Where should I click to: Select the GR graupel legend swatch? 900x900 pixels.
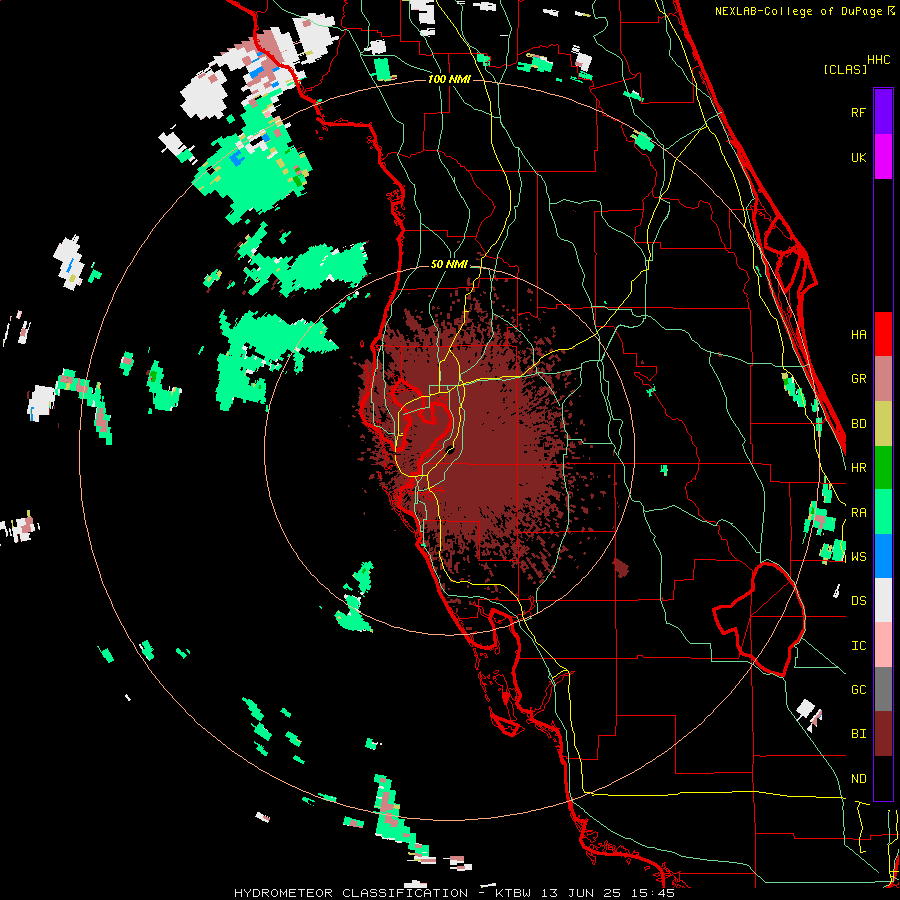tap(883, 379)
